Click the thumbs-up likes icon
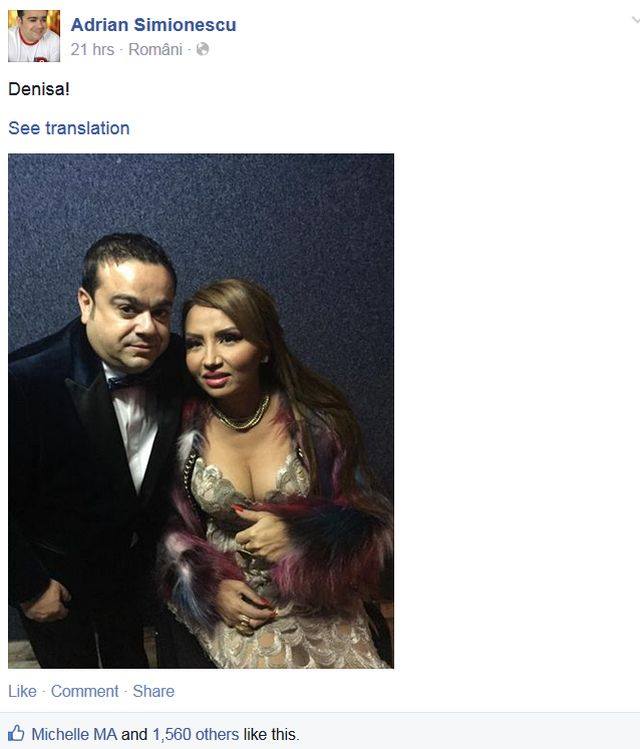This screenshot has width=640, height=749. (x=16, y=733)
